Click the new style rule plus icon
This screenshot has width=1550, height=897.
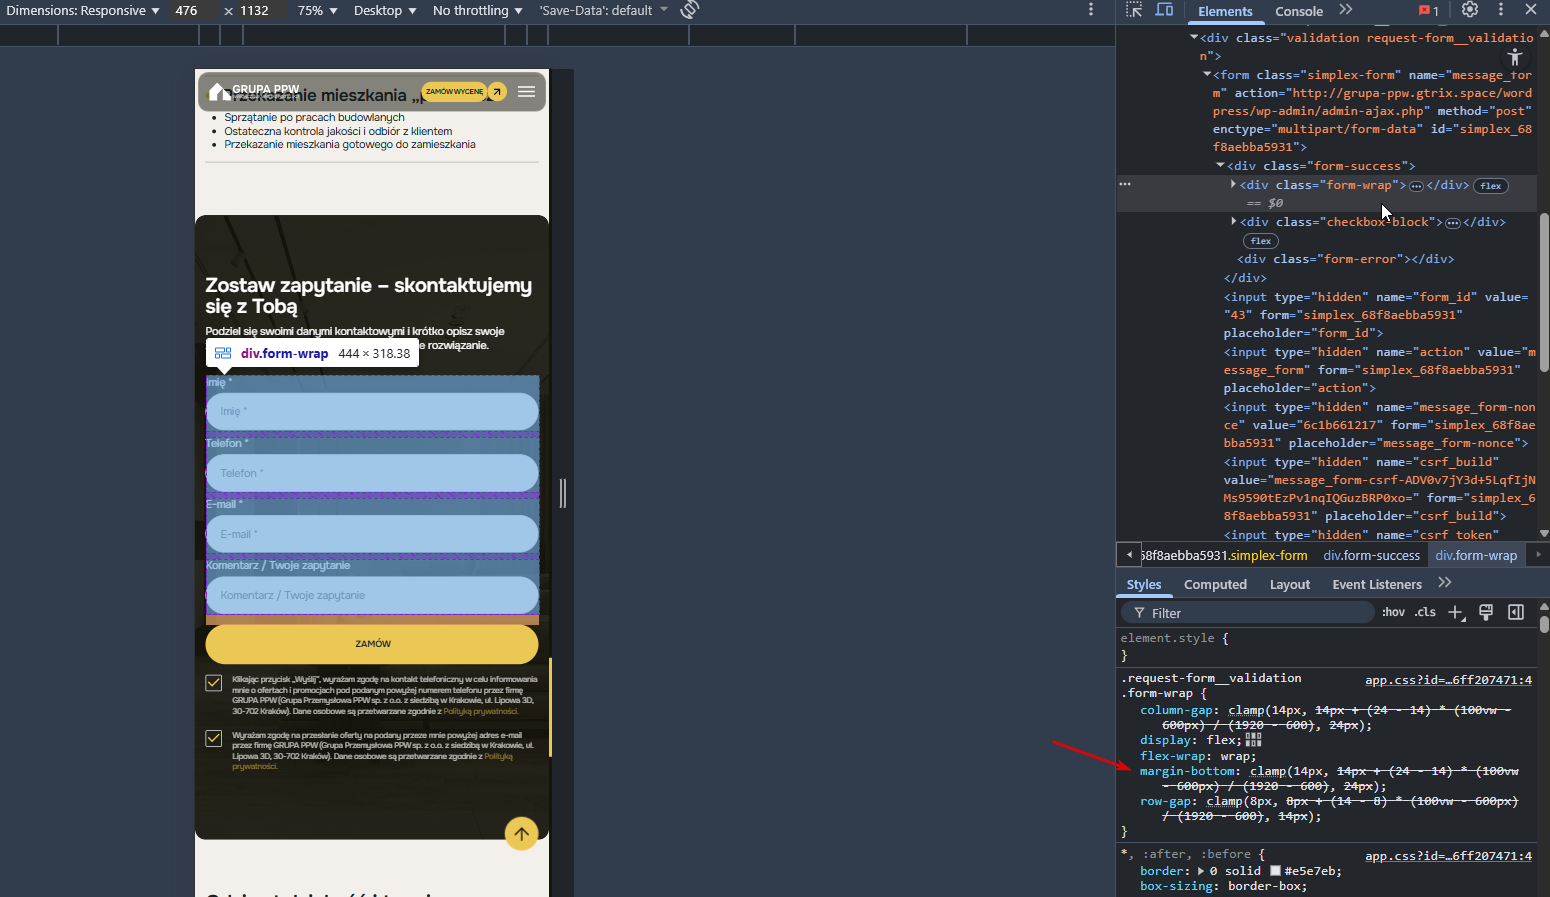pyautogui.click(x=1456, y=612)
